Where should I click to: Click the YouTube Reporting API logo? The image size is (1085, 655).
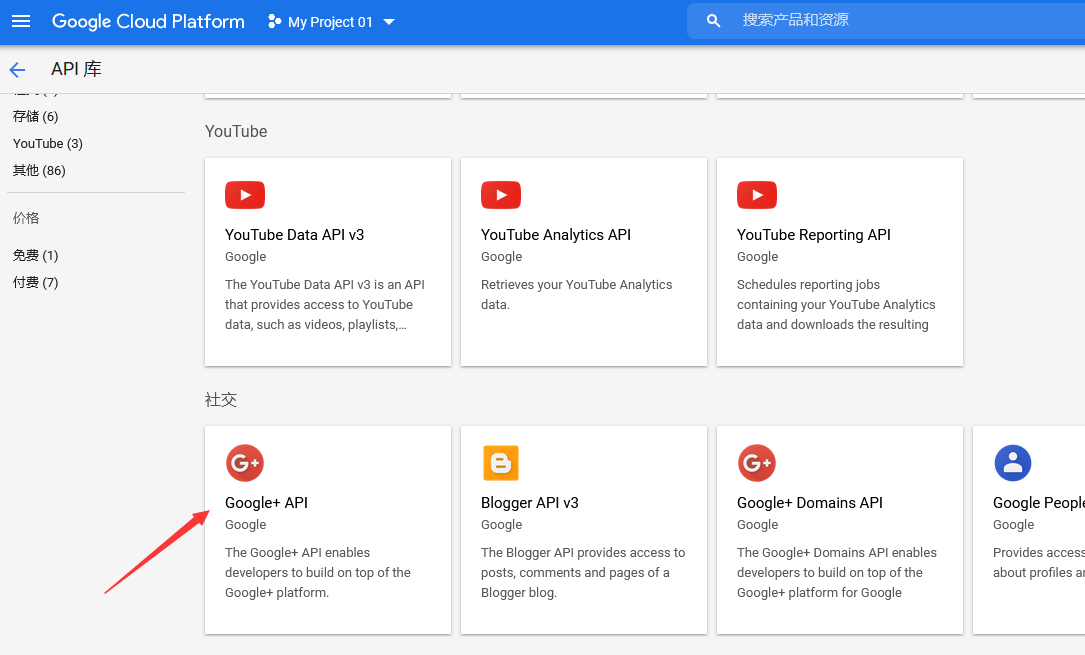(x=757, y=195)
